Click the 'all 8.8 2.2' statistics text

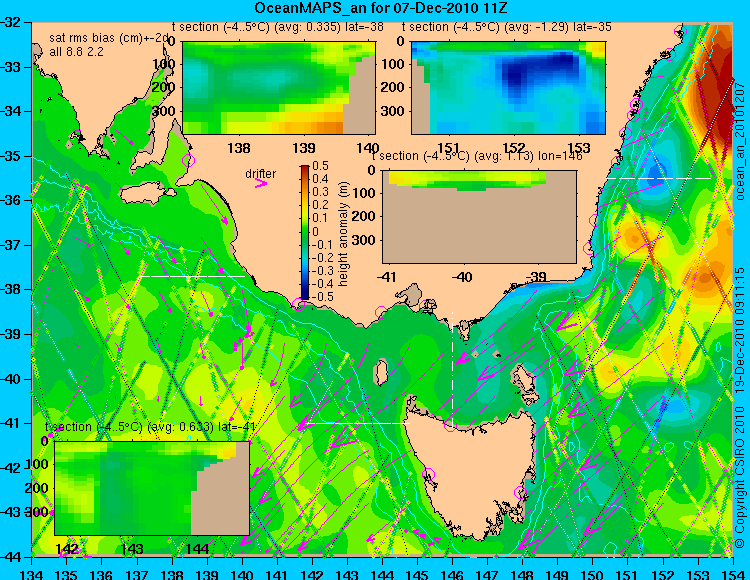click(77, 52)
